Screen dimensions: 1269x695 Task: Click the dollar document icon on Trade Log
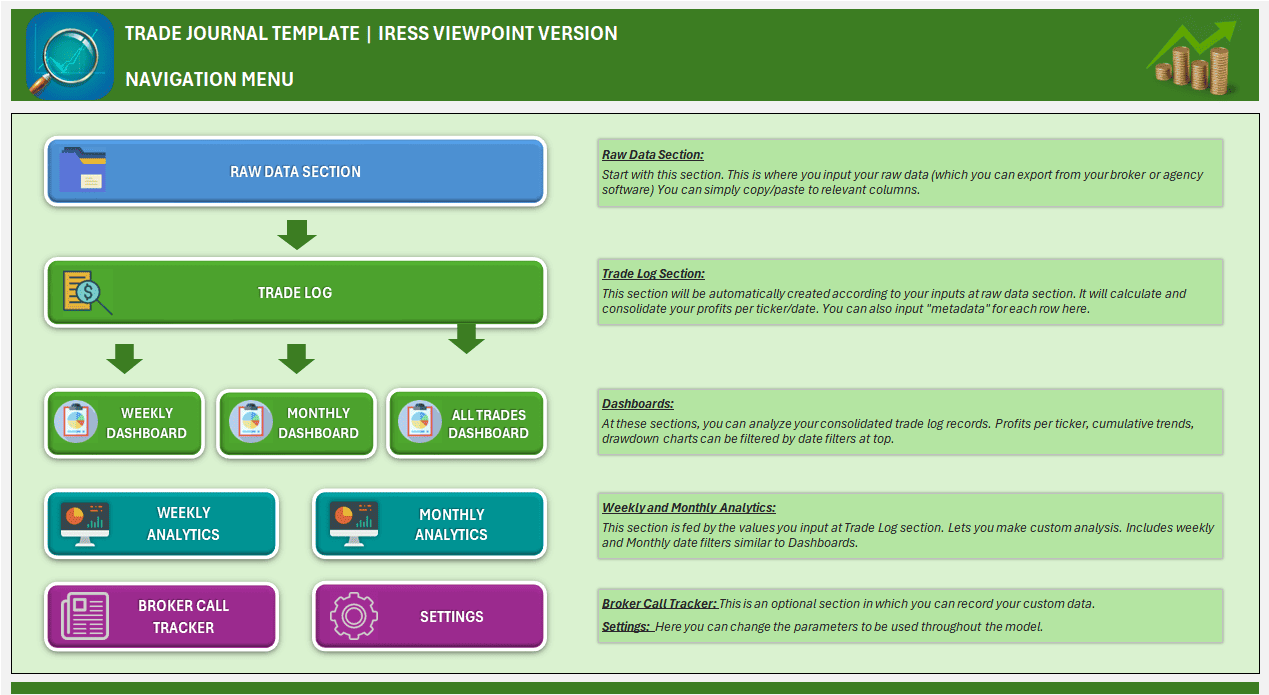tap(87, 292)
